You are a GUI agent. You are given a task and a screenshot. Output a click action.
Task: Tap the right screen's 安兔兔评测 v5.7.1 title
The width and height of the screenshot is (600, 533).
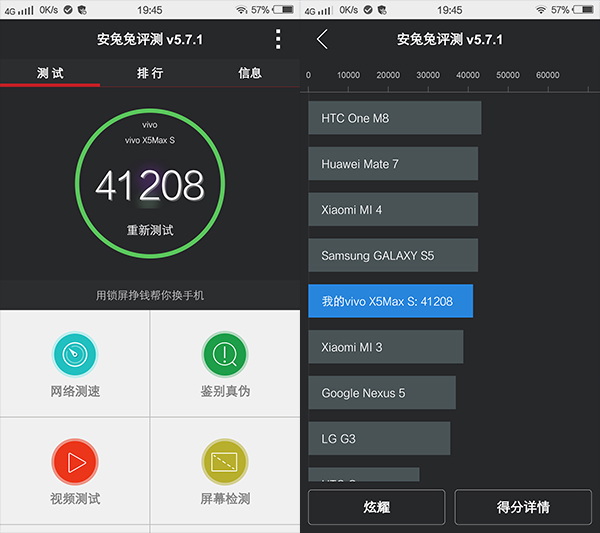pos(450,39)
